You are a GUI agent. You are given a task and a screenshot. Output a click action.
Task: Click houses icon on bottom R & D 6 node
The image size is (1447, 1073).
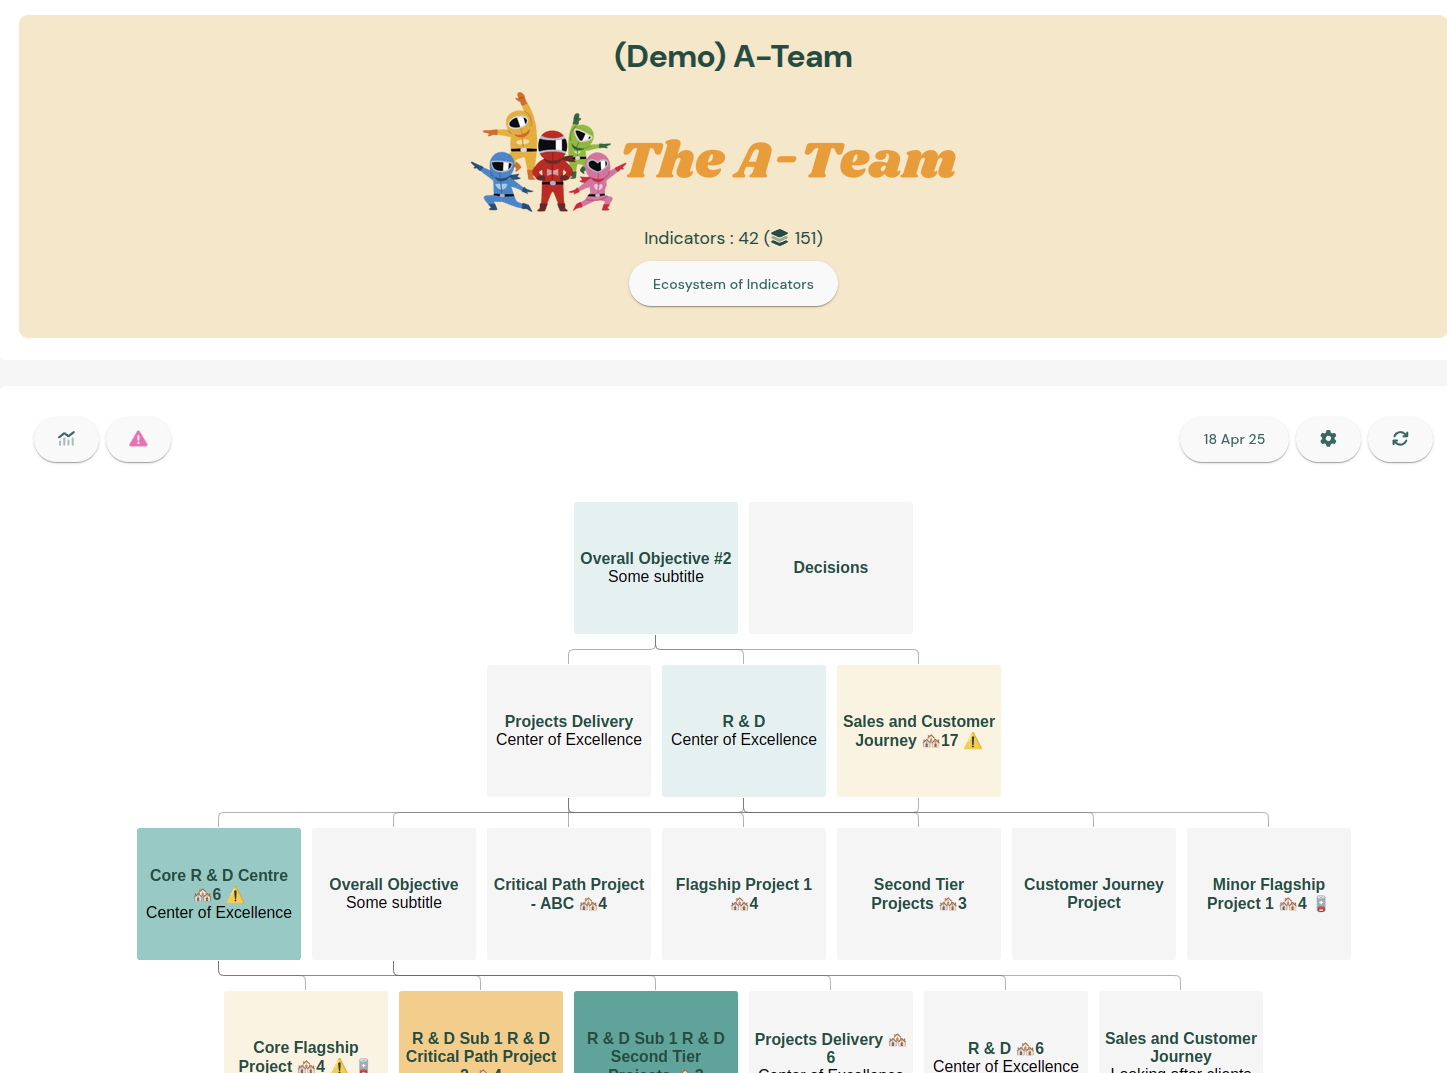1025,1049
